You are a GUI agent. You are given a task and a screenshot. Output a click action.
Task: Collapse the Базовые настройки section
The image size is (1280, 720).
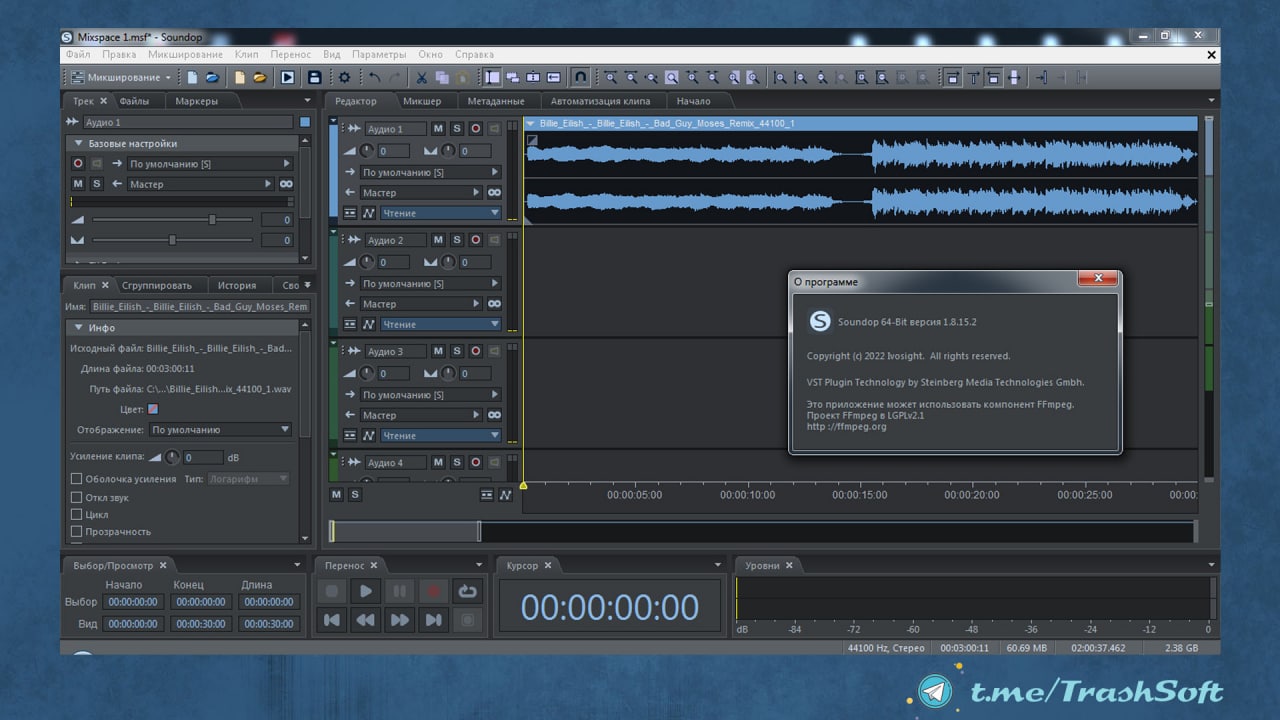79,144
